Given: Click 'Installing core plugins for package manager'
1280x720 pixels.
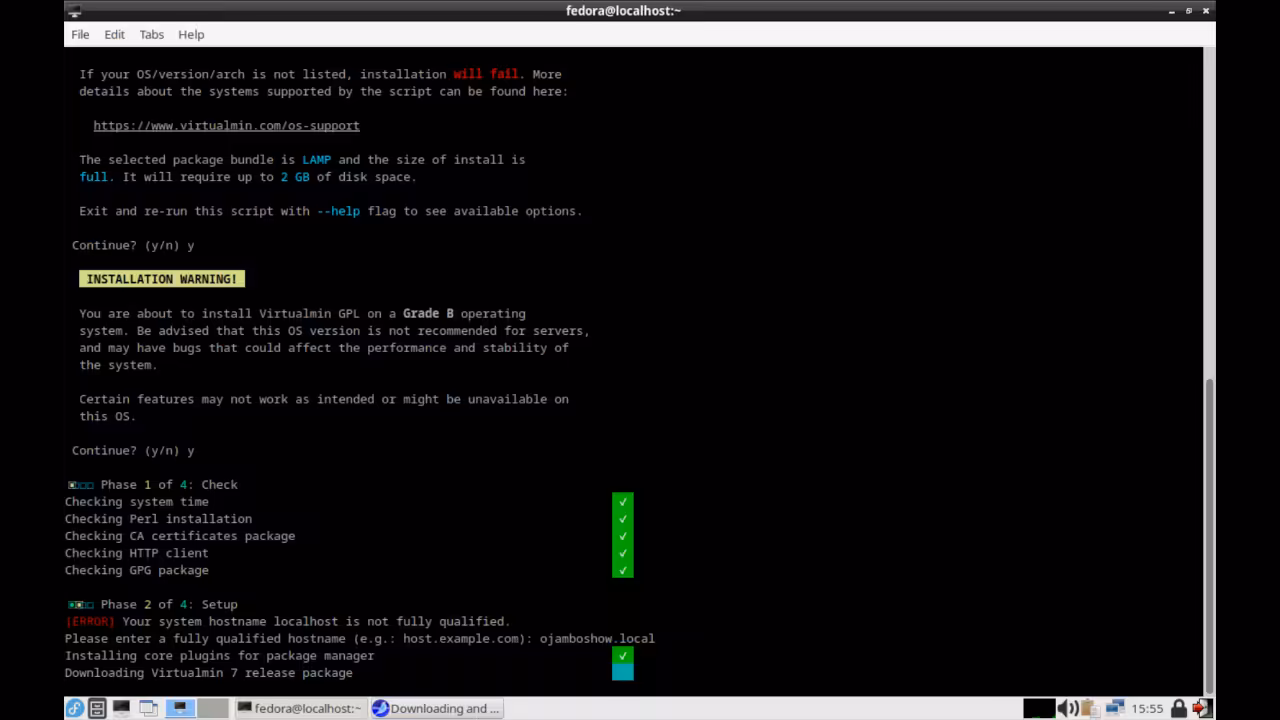Looking at the screenshot, I should [x=220, y=656].
